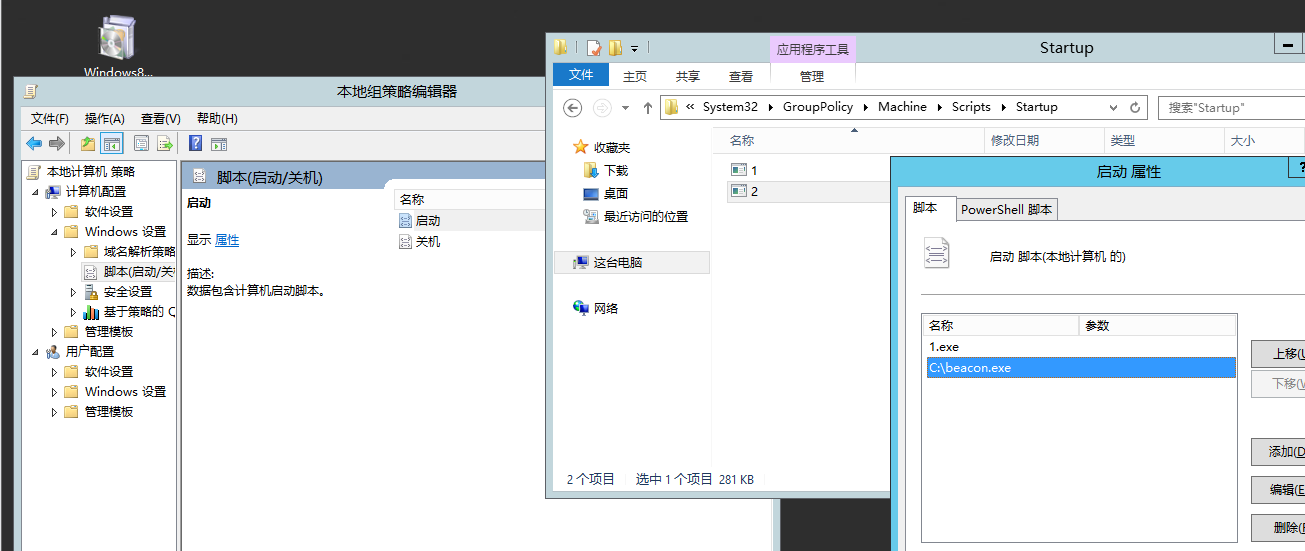1305x551 pixels.
Task: Open 查看(V) menu in policy editor
Action: coord(161,118)
